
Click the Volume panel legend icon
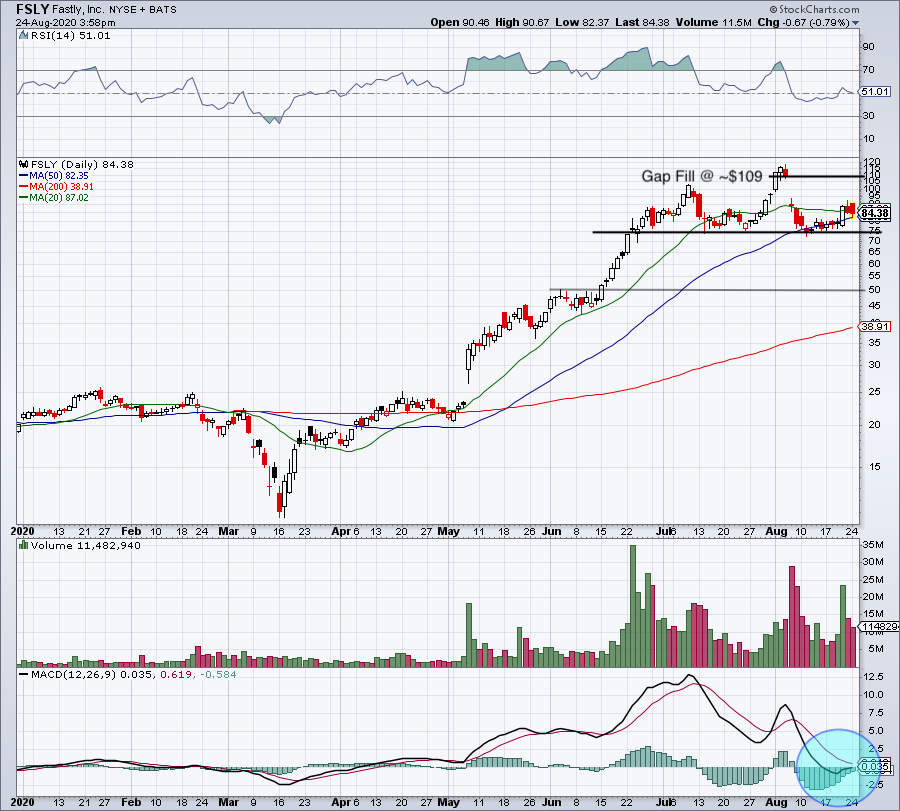(23, 547)
